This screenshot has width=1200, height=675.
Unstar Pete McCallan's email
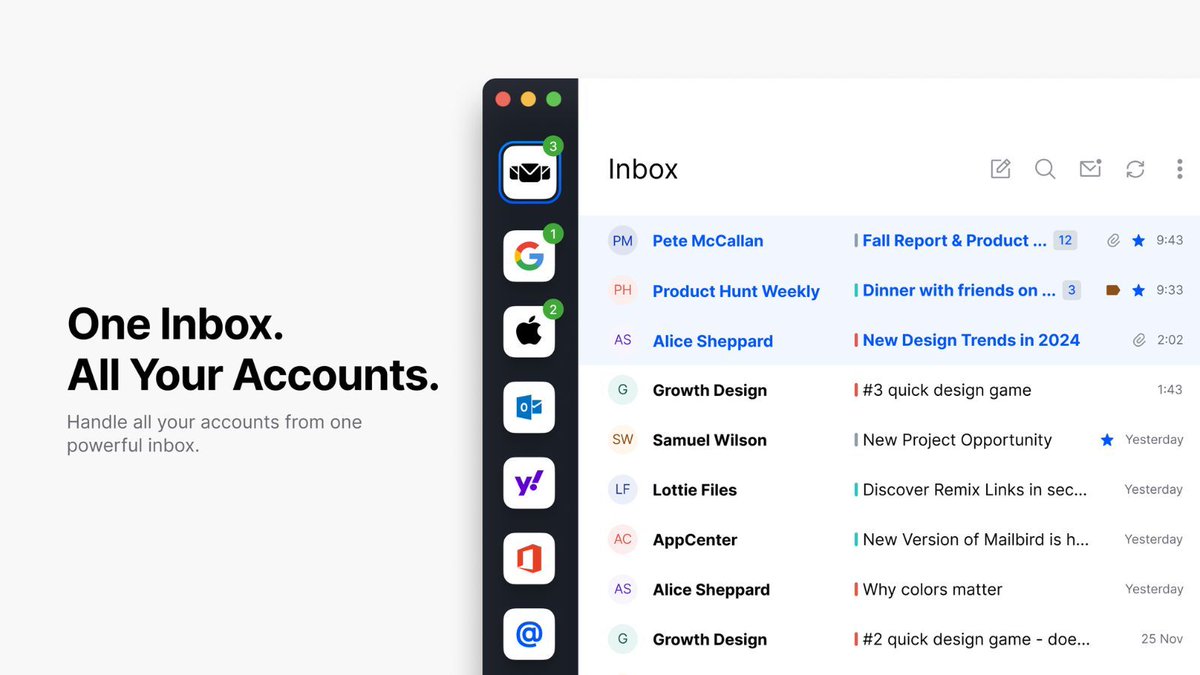point(1138,240)
